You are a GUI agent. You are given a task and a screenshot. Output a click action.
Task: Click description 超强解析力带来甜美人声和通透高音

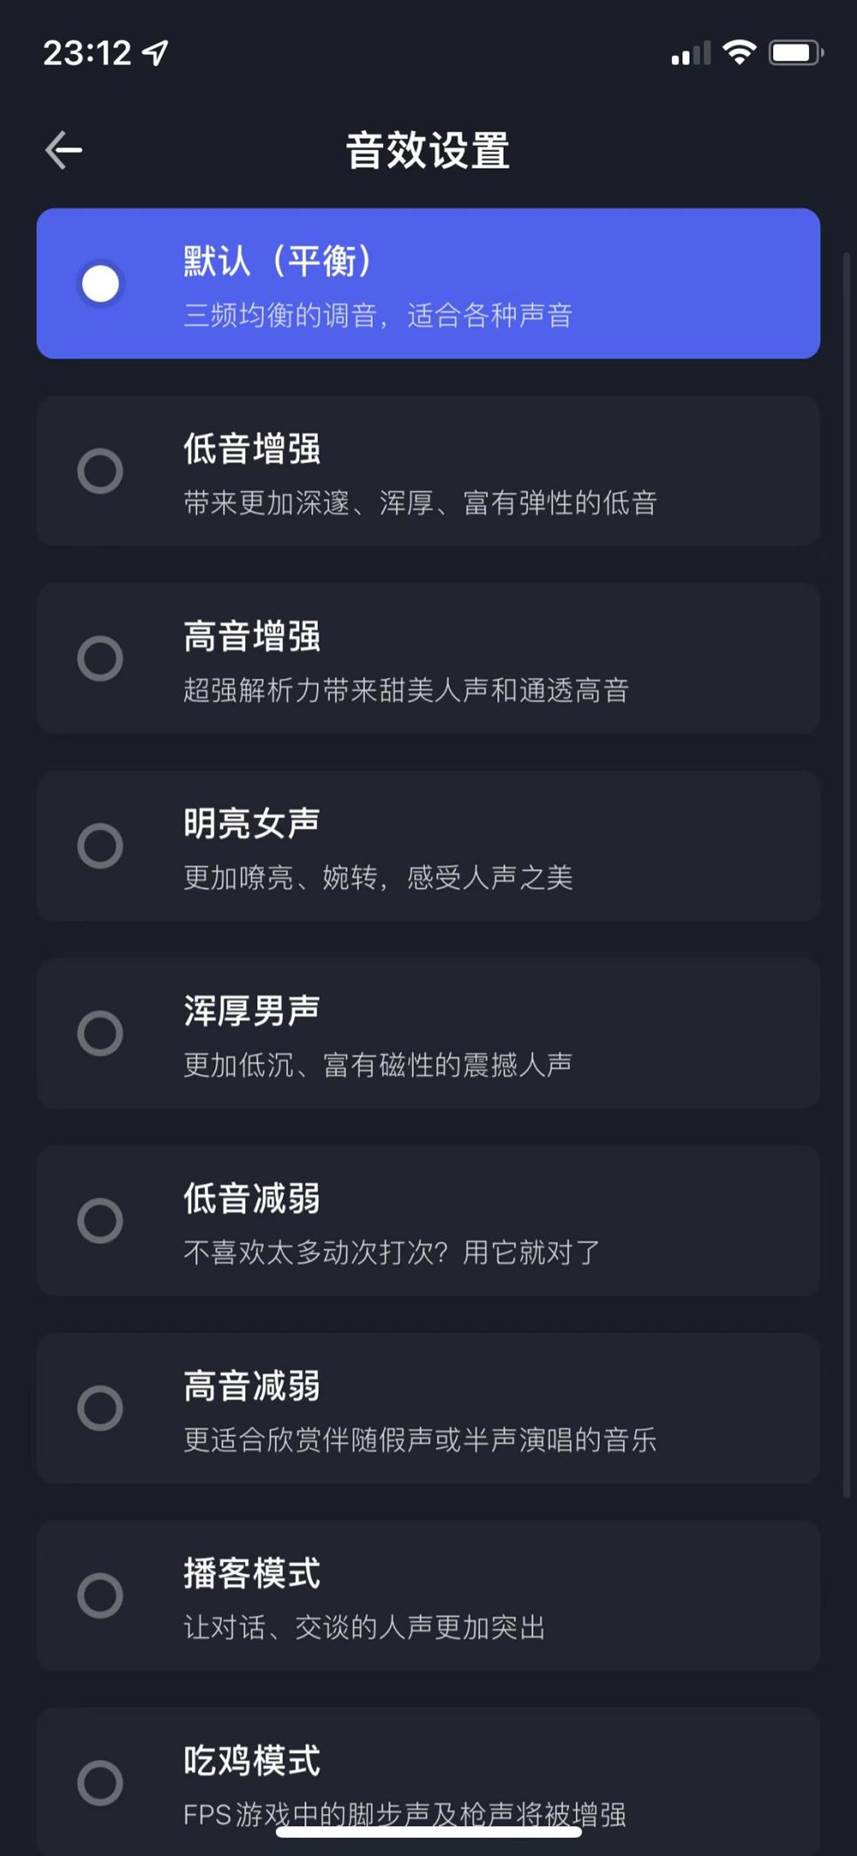point(406,690)
